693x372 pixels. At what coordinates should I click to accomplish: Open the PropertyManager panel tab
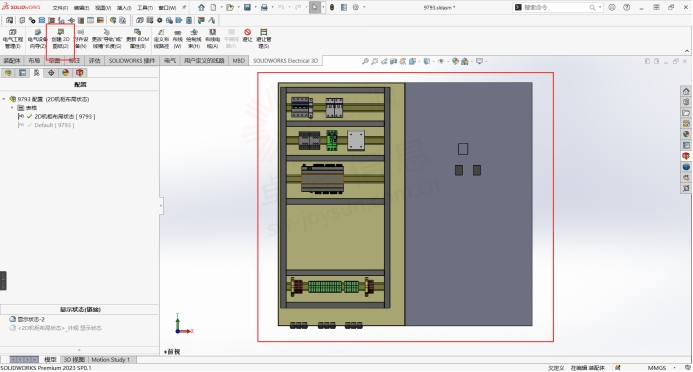[22, 73]
